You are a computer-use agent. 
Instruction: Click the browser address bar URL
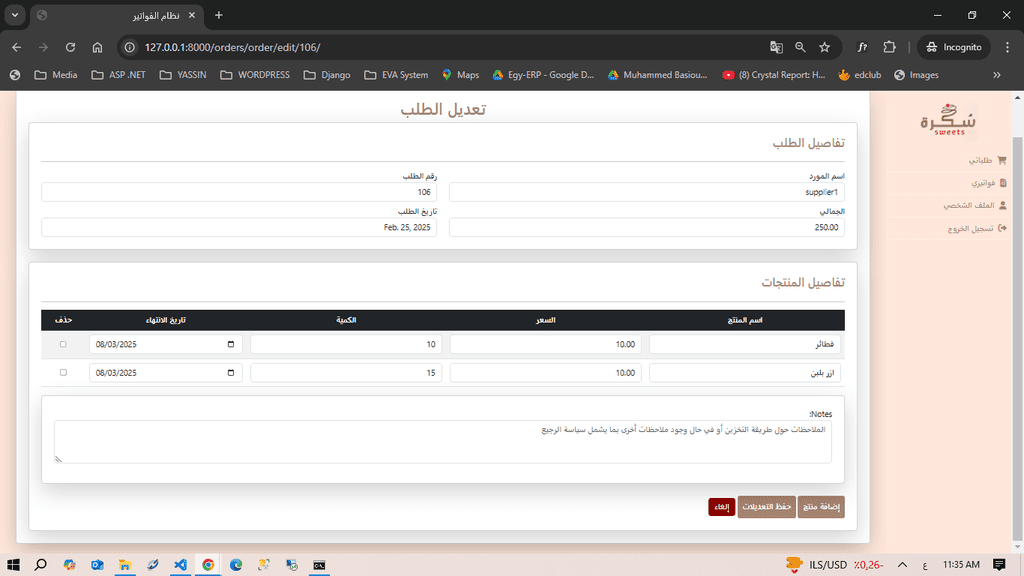pyautogui.click(x=232, y=47)
